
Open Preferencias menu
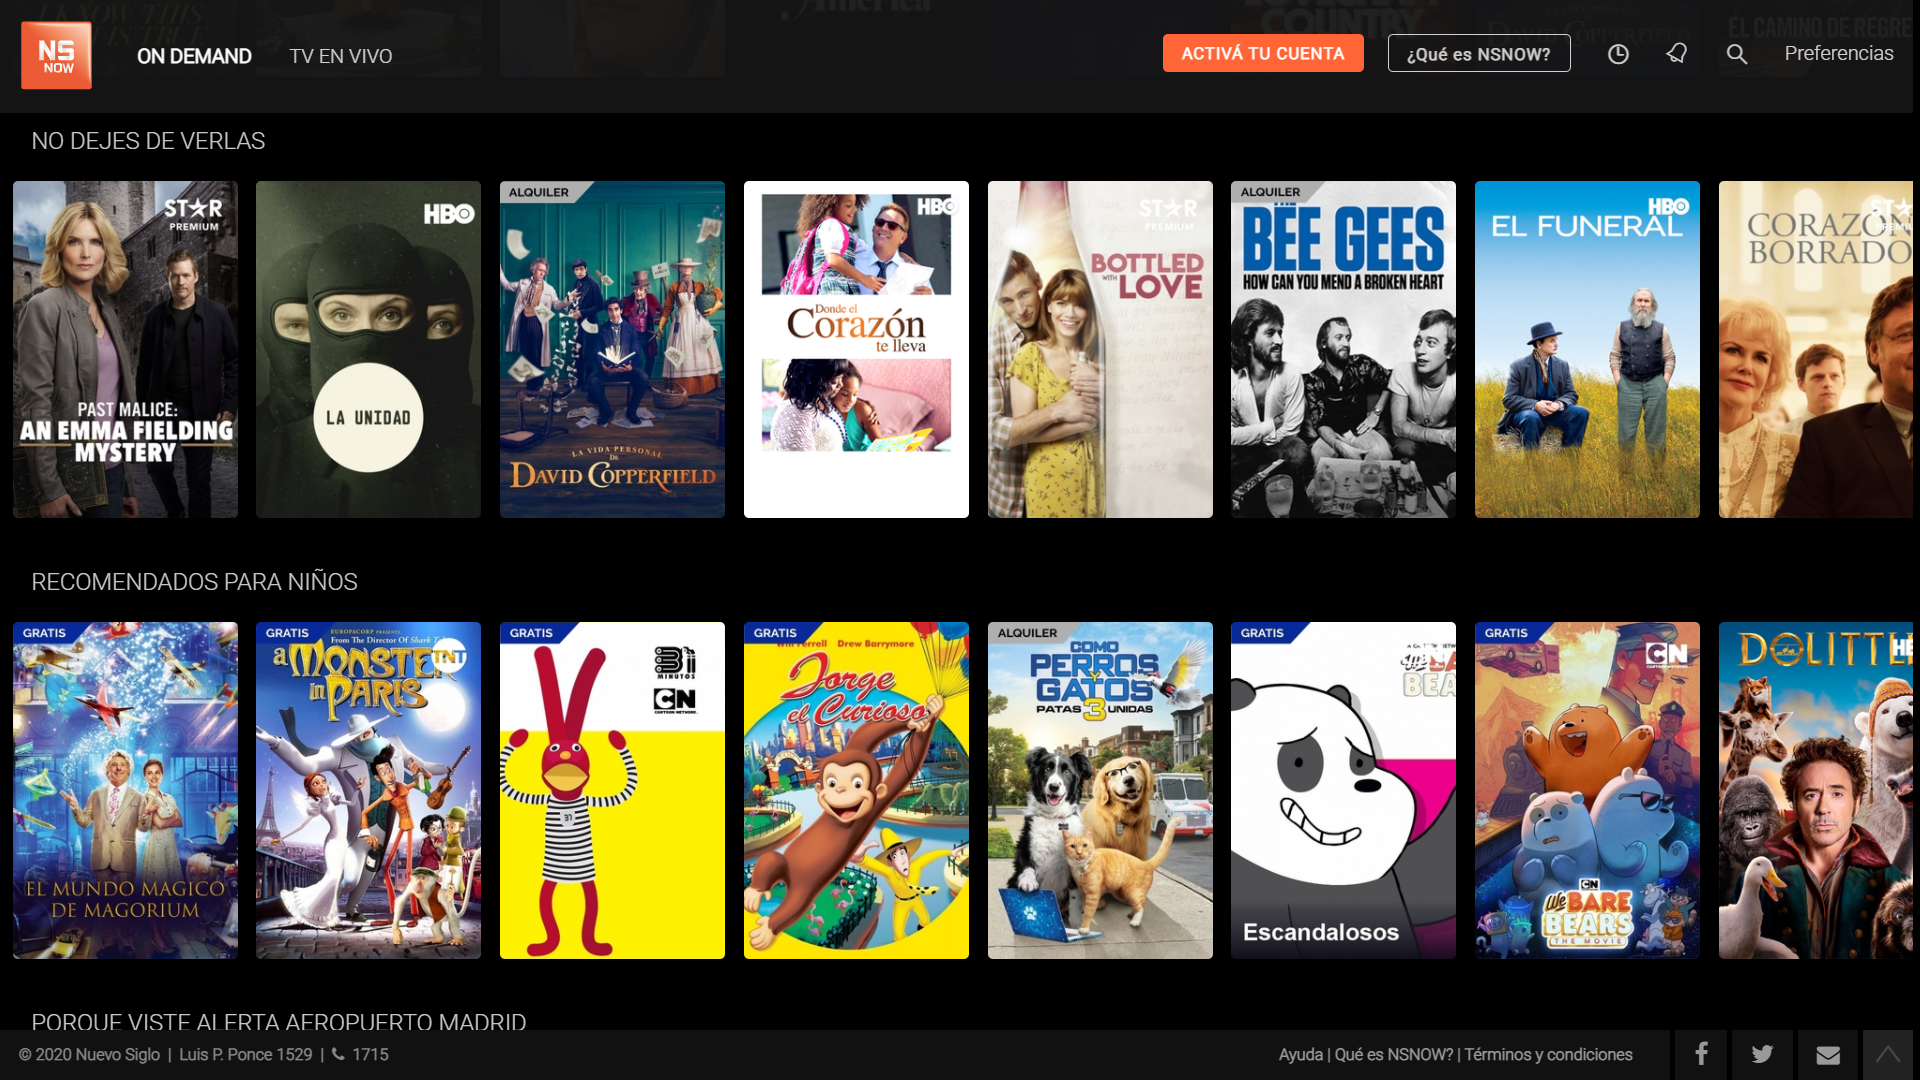pyautogui.click(x=1839, y=53)
